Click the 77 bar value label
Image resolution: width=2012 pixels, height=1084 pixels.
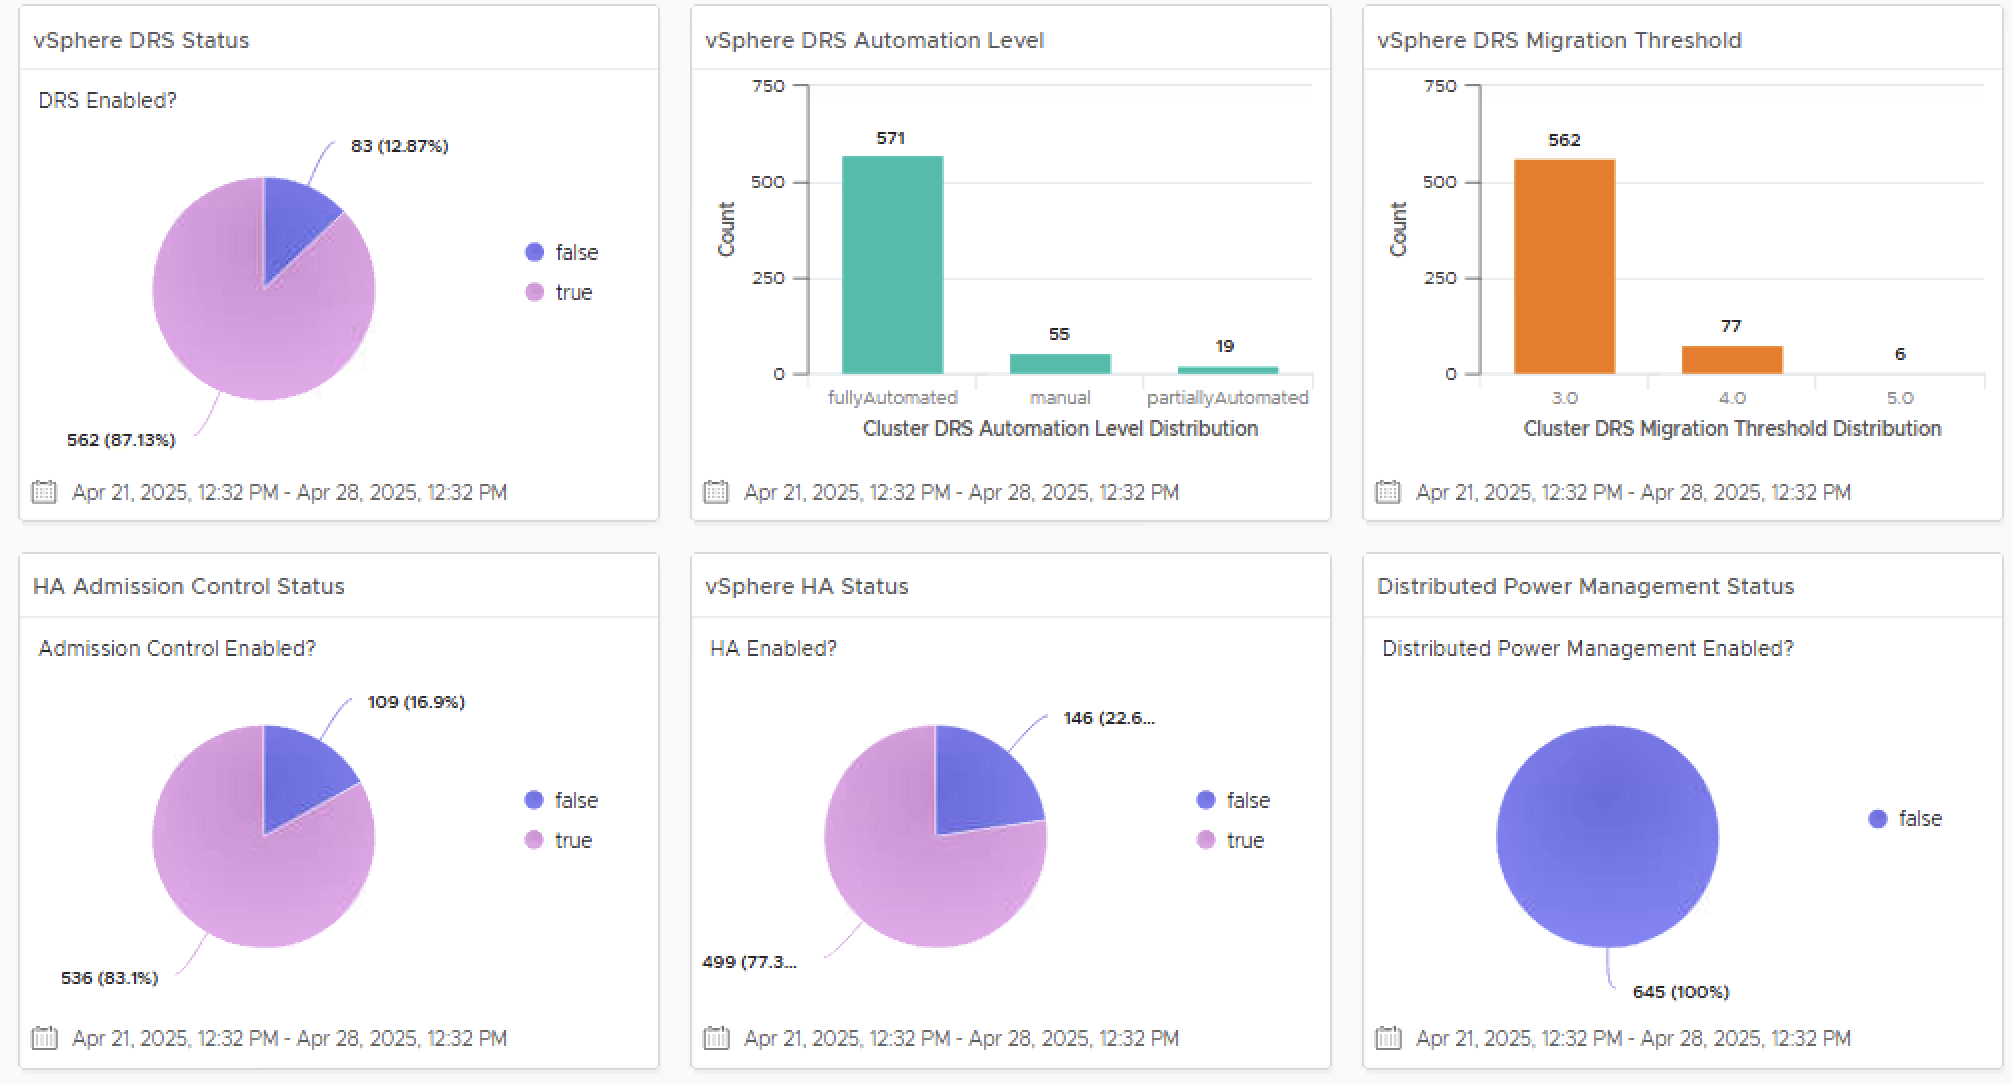pyautogui.click(x=1731, y=326)
